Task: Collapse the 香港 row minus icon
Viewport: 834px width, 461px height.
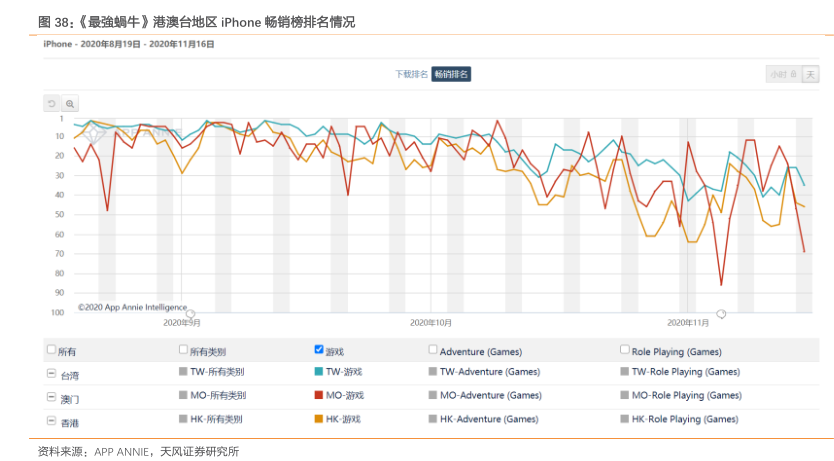Action: click(x=51, y=422)
